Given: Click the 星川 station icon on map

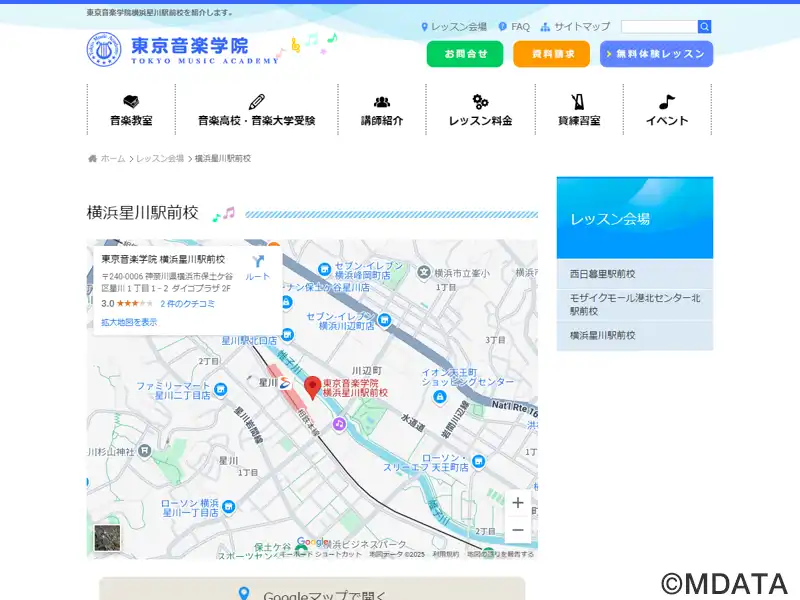Looking at the screenshot, I should [x=285, y=383].
